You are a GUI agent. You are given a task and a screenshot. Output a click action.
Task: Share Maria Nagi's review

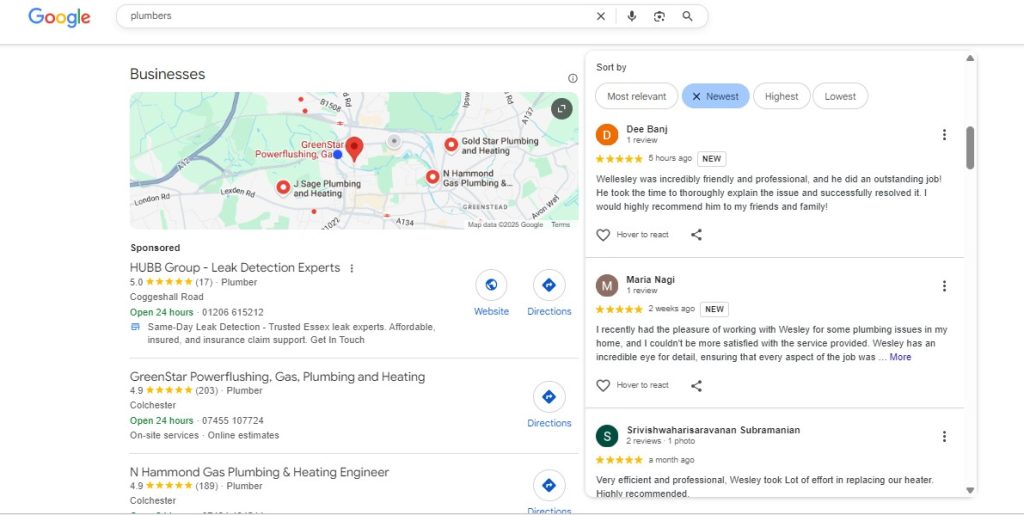coord(696,385)
